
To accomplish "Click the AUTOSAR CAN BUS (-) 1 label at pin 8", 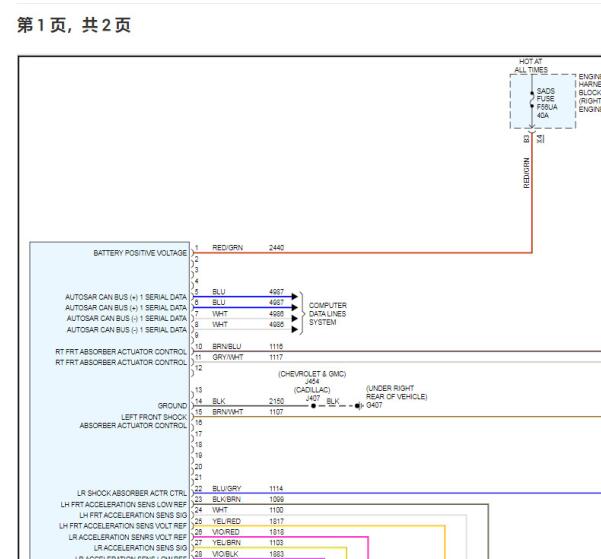I will click(x=126, y=330).
